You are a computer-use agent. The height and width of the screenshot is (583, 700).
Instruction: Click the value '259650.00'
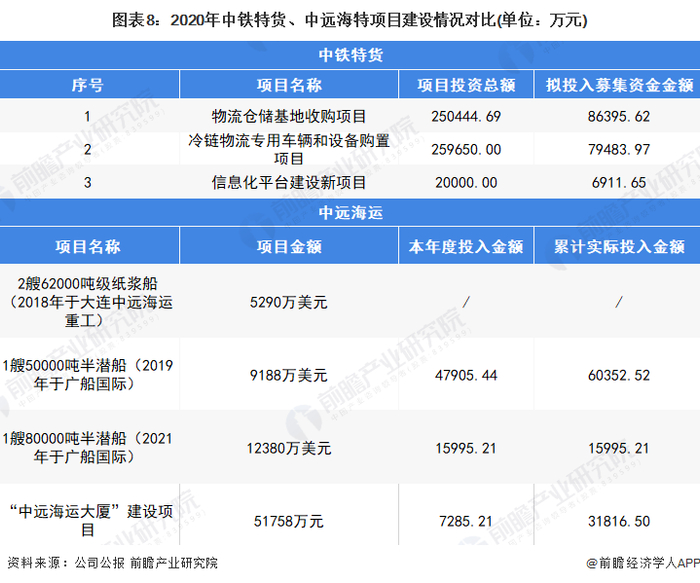coord(466,149)
